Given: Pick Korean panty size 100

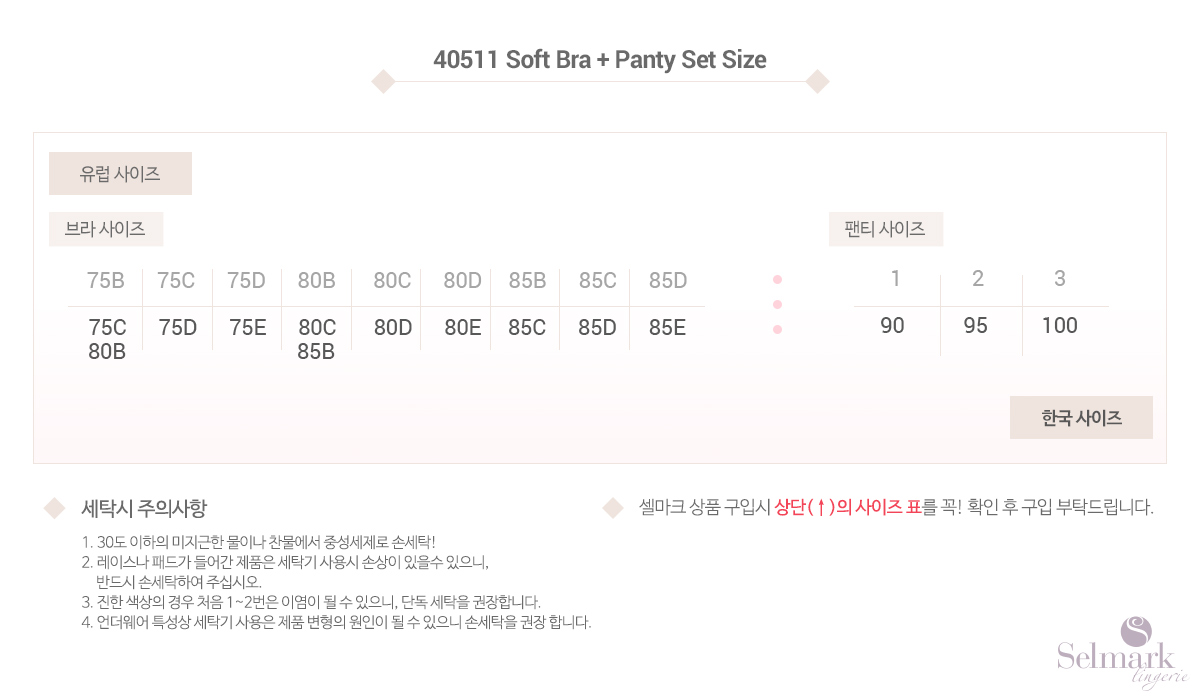Looking at the screenshot, I should click(x=1060, y=326).
